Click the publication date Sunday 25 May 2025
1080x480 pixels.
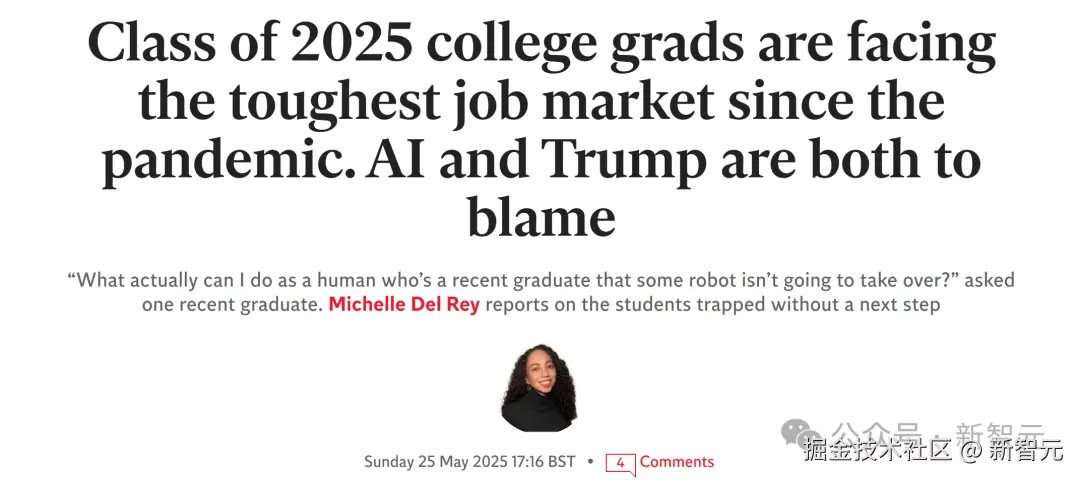coord(439,462)
